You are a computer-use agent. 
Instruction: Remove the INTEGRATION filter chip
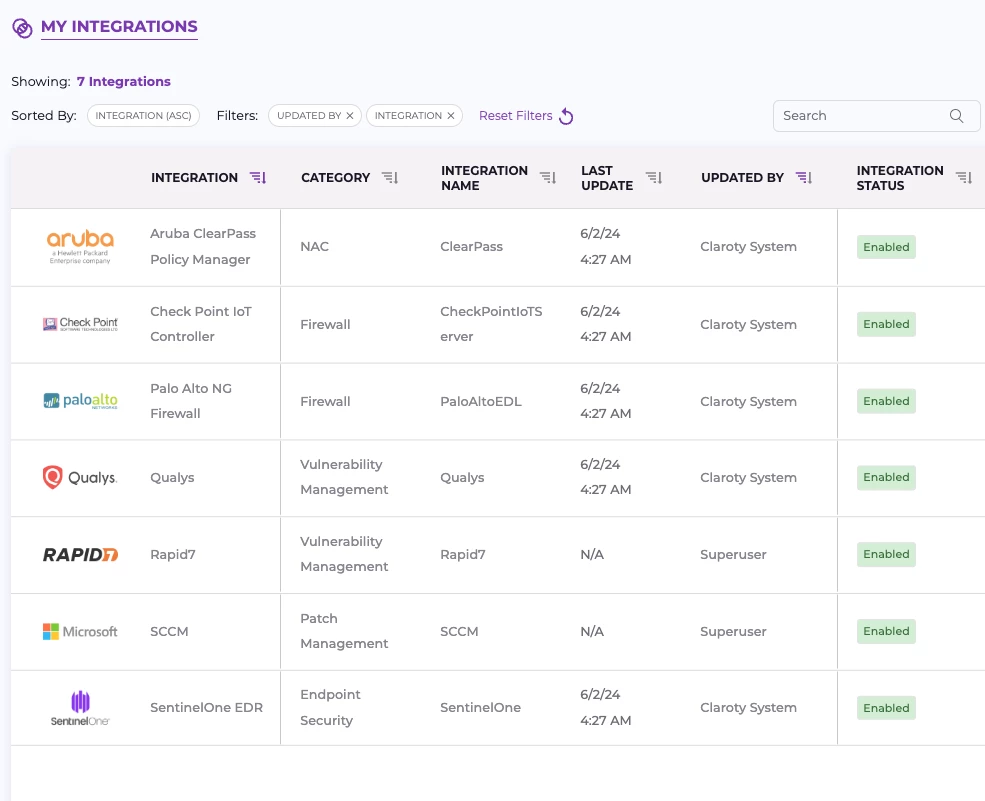coord(450,116)
